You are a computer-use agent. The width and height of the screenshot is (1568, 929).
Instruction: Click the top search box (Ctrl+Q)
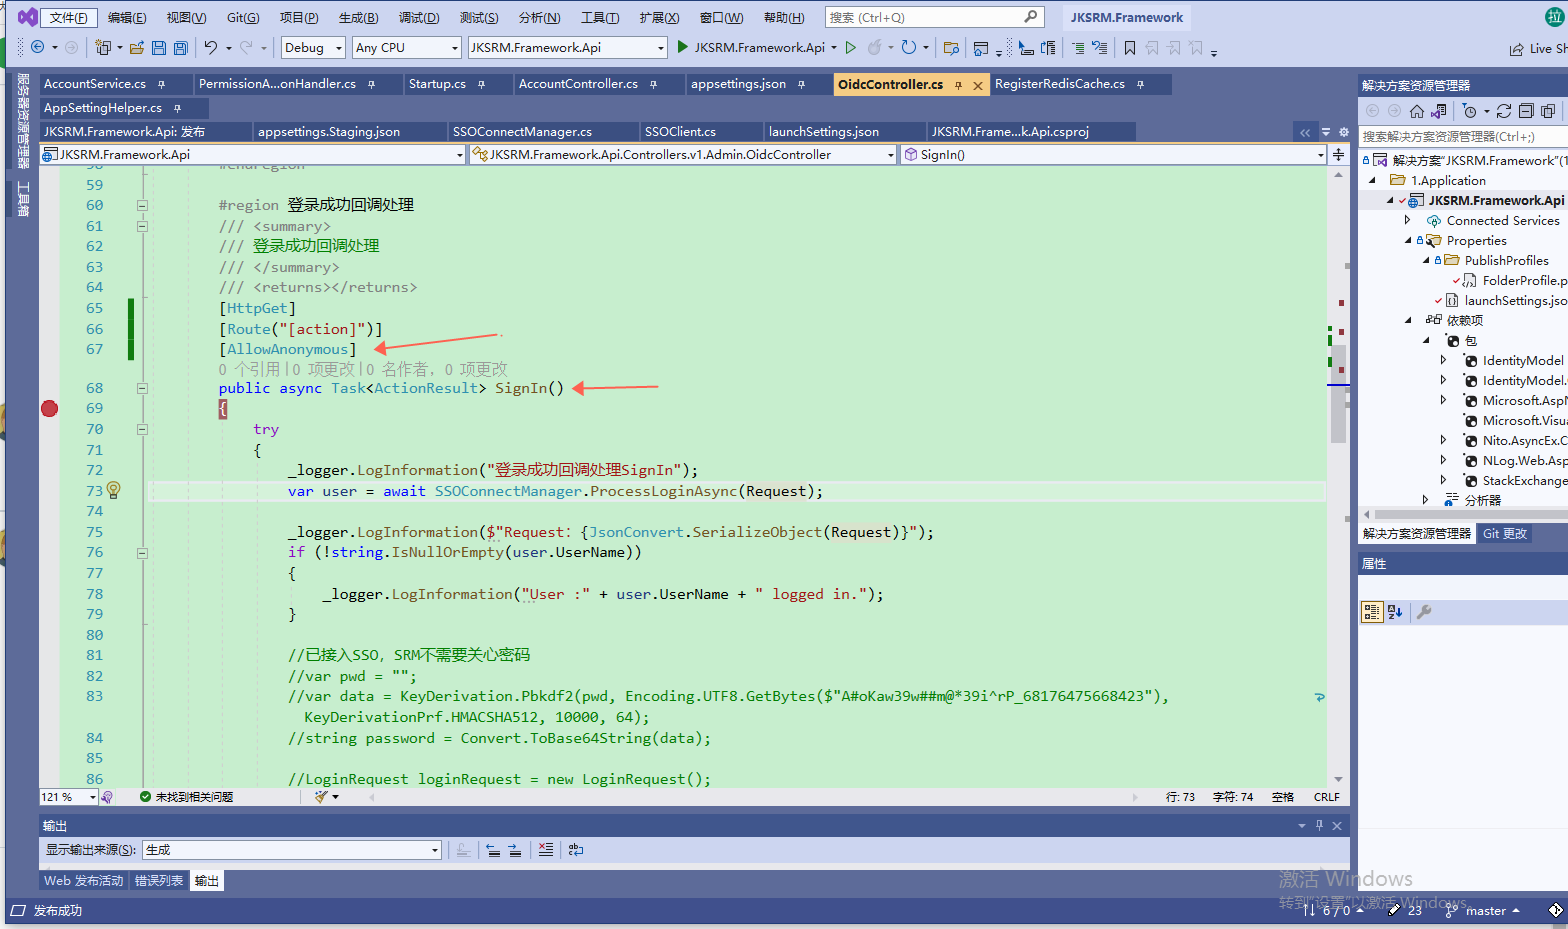(934, 17)
